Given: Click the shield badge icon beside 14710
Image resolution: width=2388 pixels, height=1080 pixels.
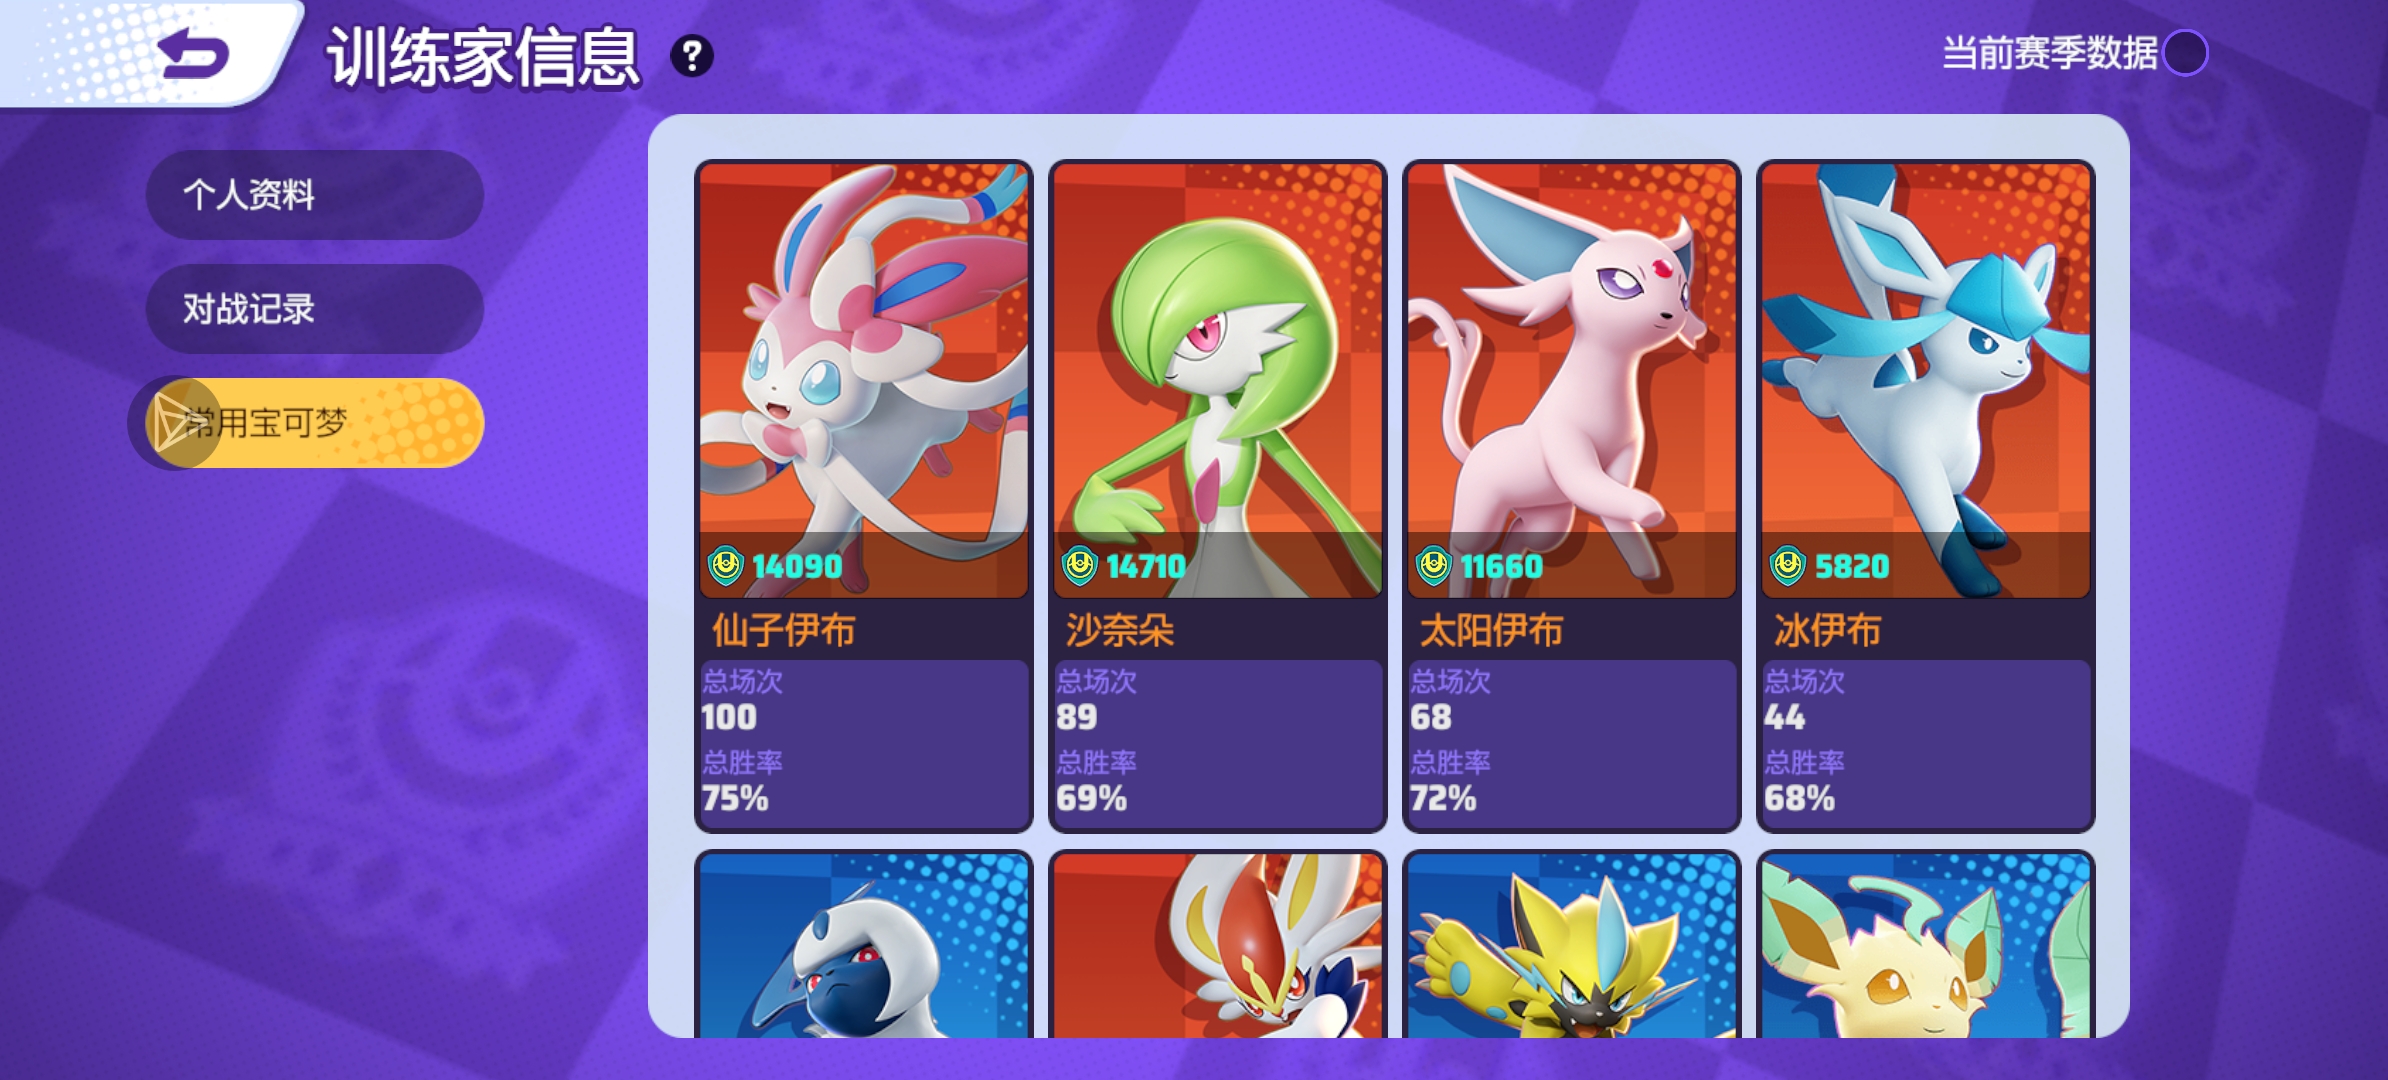Looking at the screenshot, I should coord(1079,566).
